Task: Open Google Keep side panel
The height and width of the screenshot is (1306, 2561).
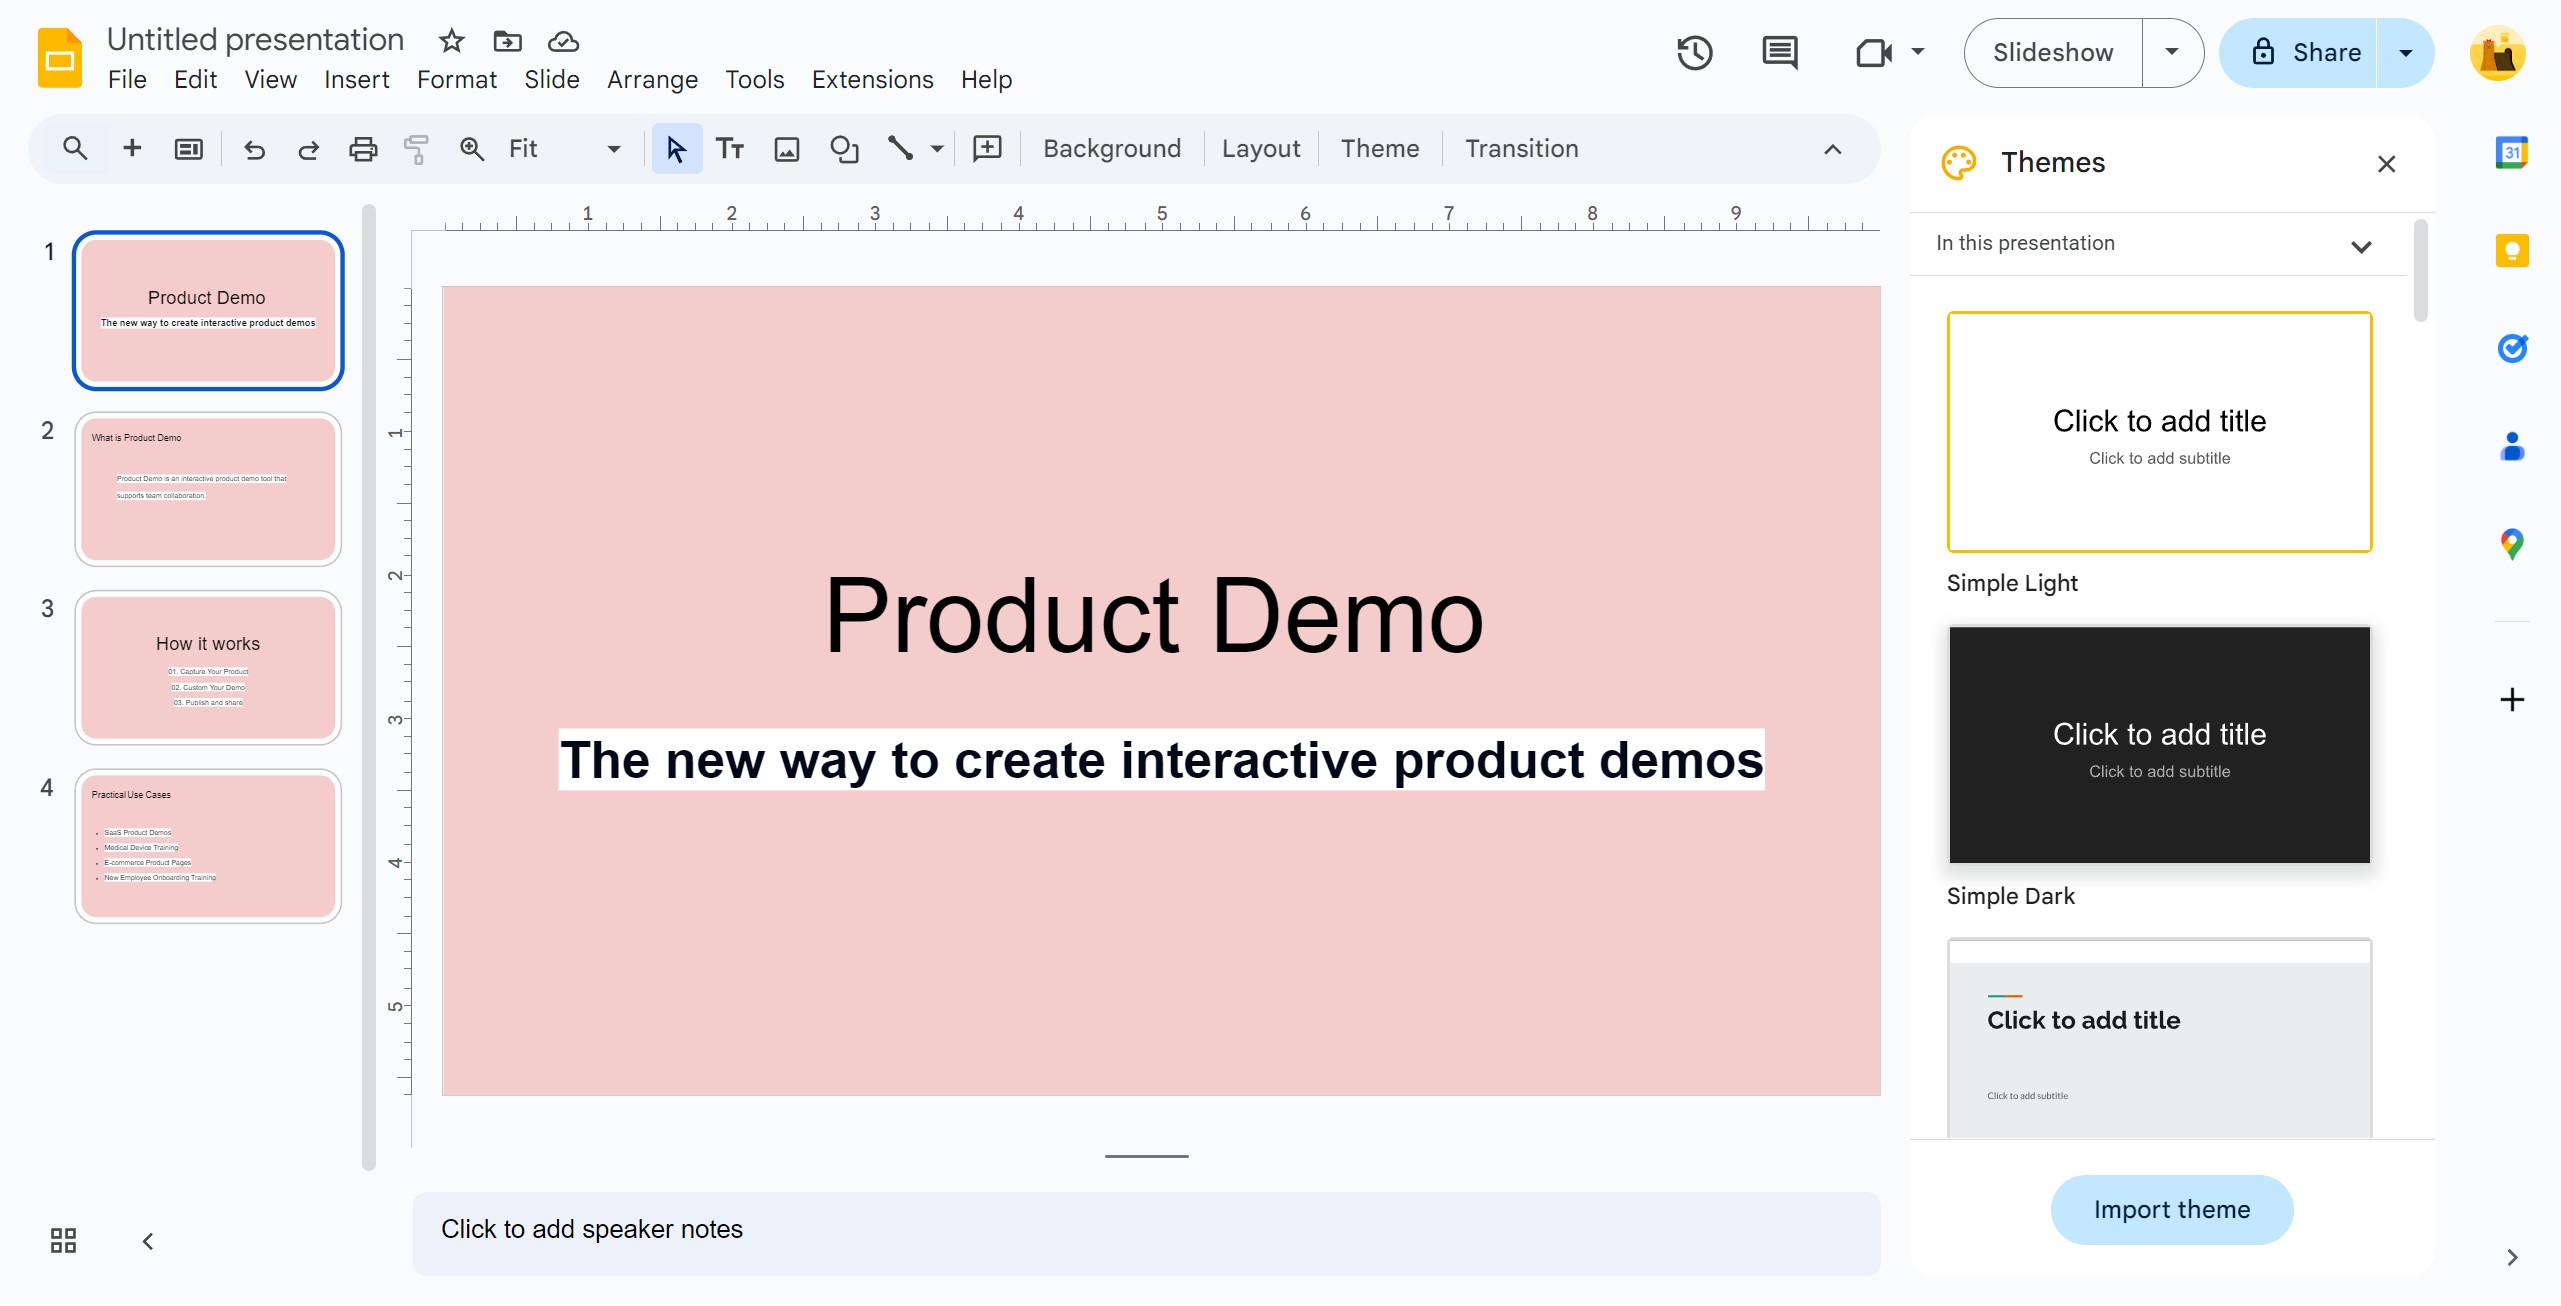Action: [x=2511, y=250]
